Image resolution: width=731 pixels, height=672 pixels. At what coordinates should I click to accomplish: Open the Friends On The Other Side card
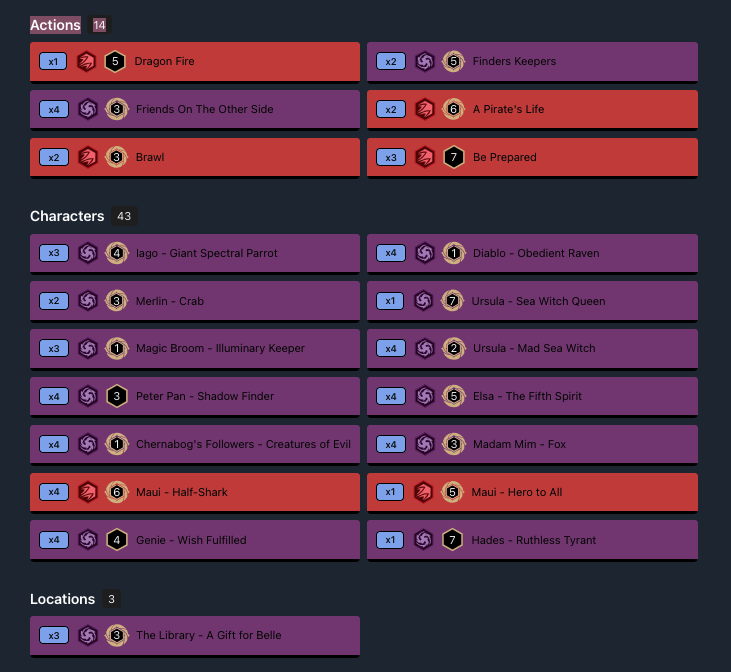(x=204, y=109)
